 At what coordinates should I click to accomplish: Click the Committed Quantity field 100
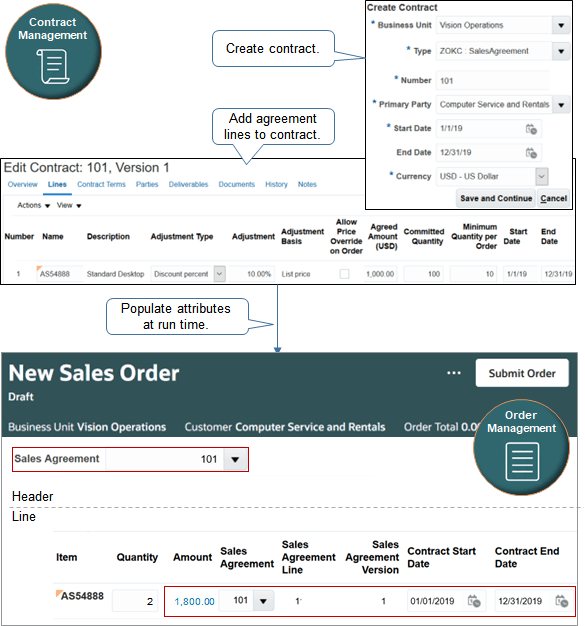pyautogui.click(x=424, y=274)
